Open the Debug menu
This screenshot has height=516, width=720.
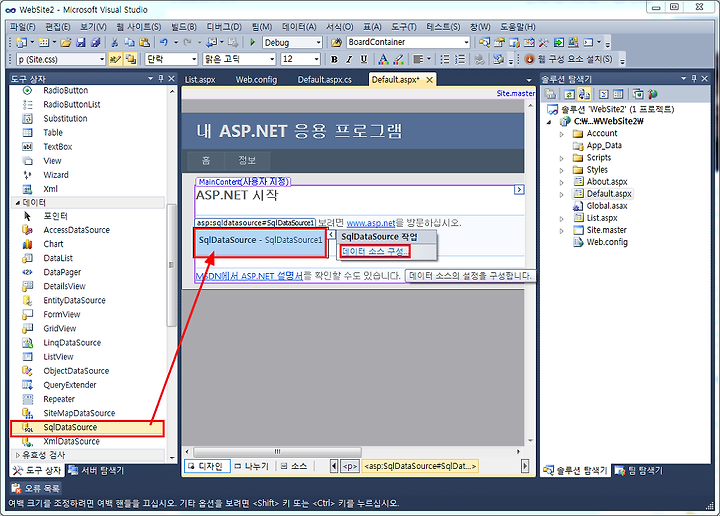[224, 27]
